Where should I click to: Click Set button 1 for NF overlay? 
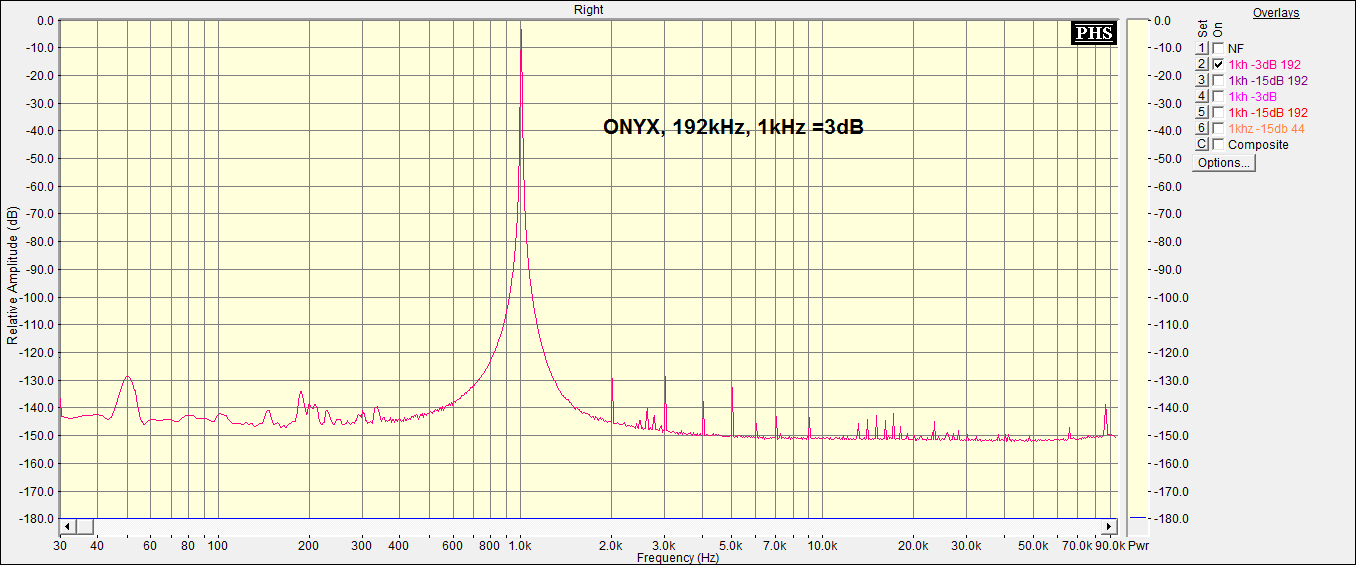click(x=1203, y=48)
